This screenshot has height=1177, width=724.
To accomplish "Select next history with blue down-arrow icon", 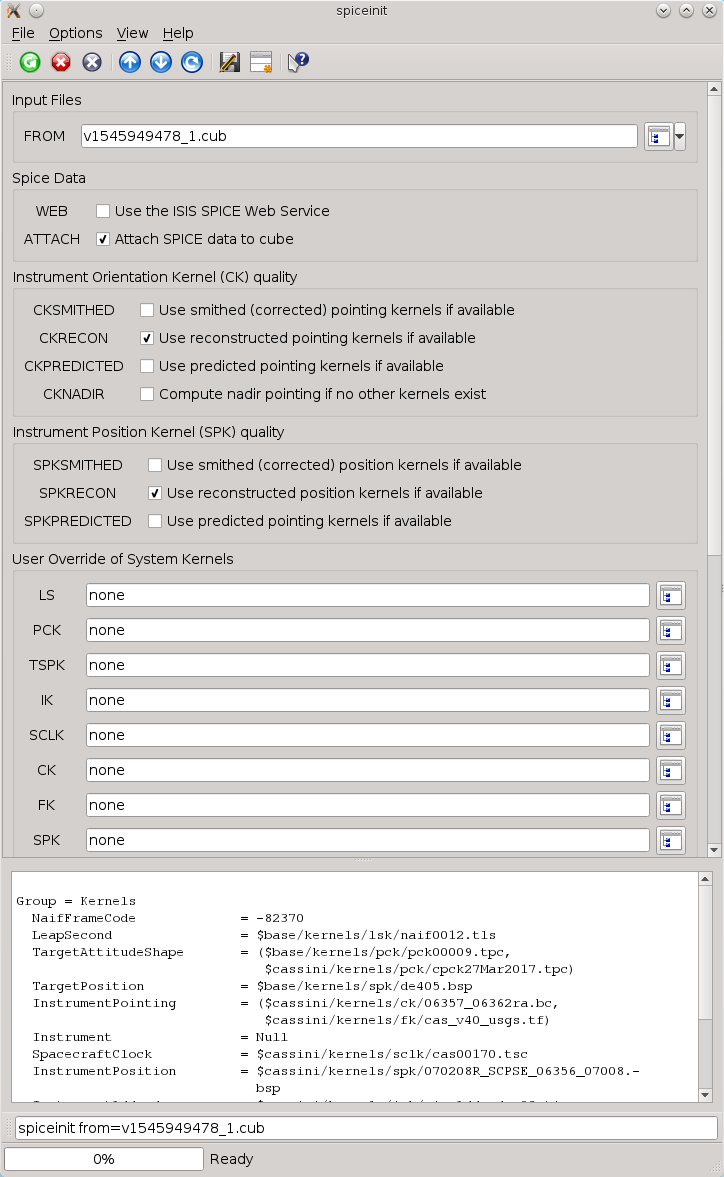I will (160, 62).
